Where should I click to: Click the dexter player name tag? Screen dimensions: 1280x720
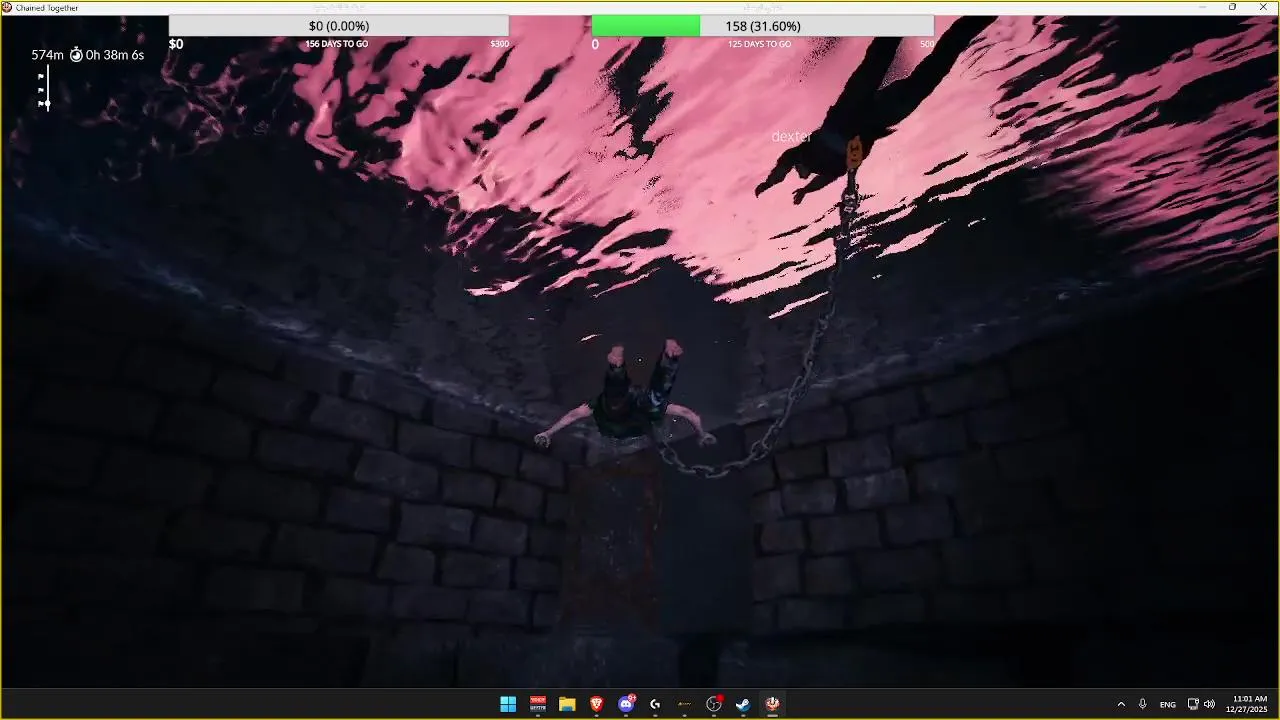tap(791, 136)
